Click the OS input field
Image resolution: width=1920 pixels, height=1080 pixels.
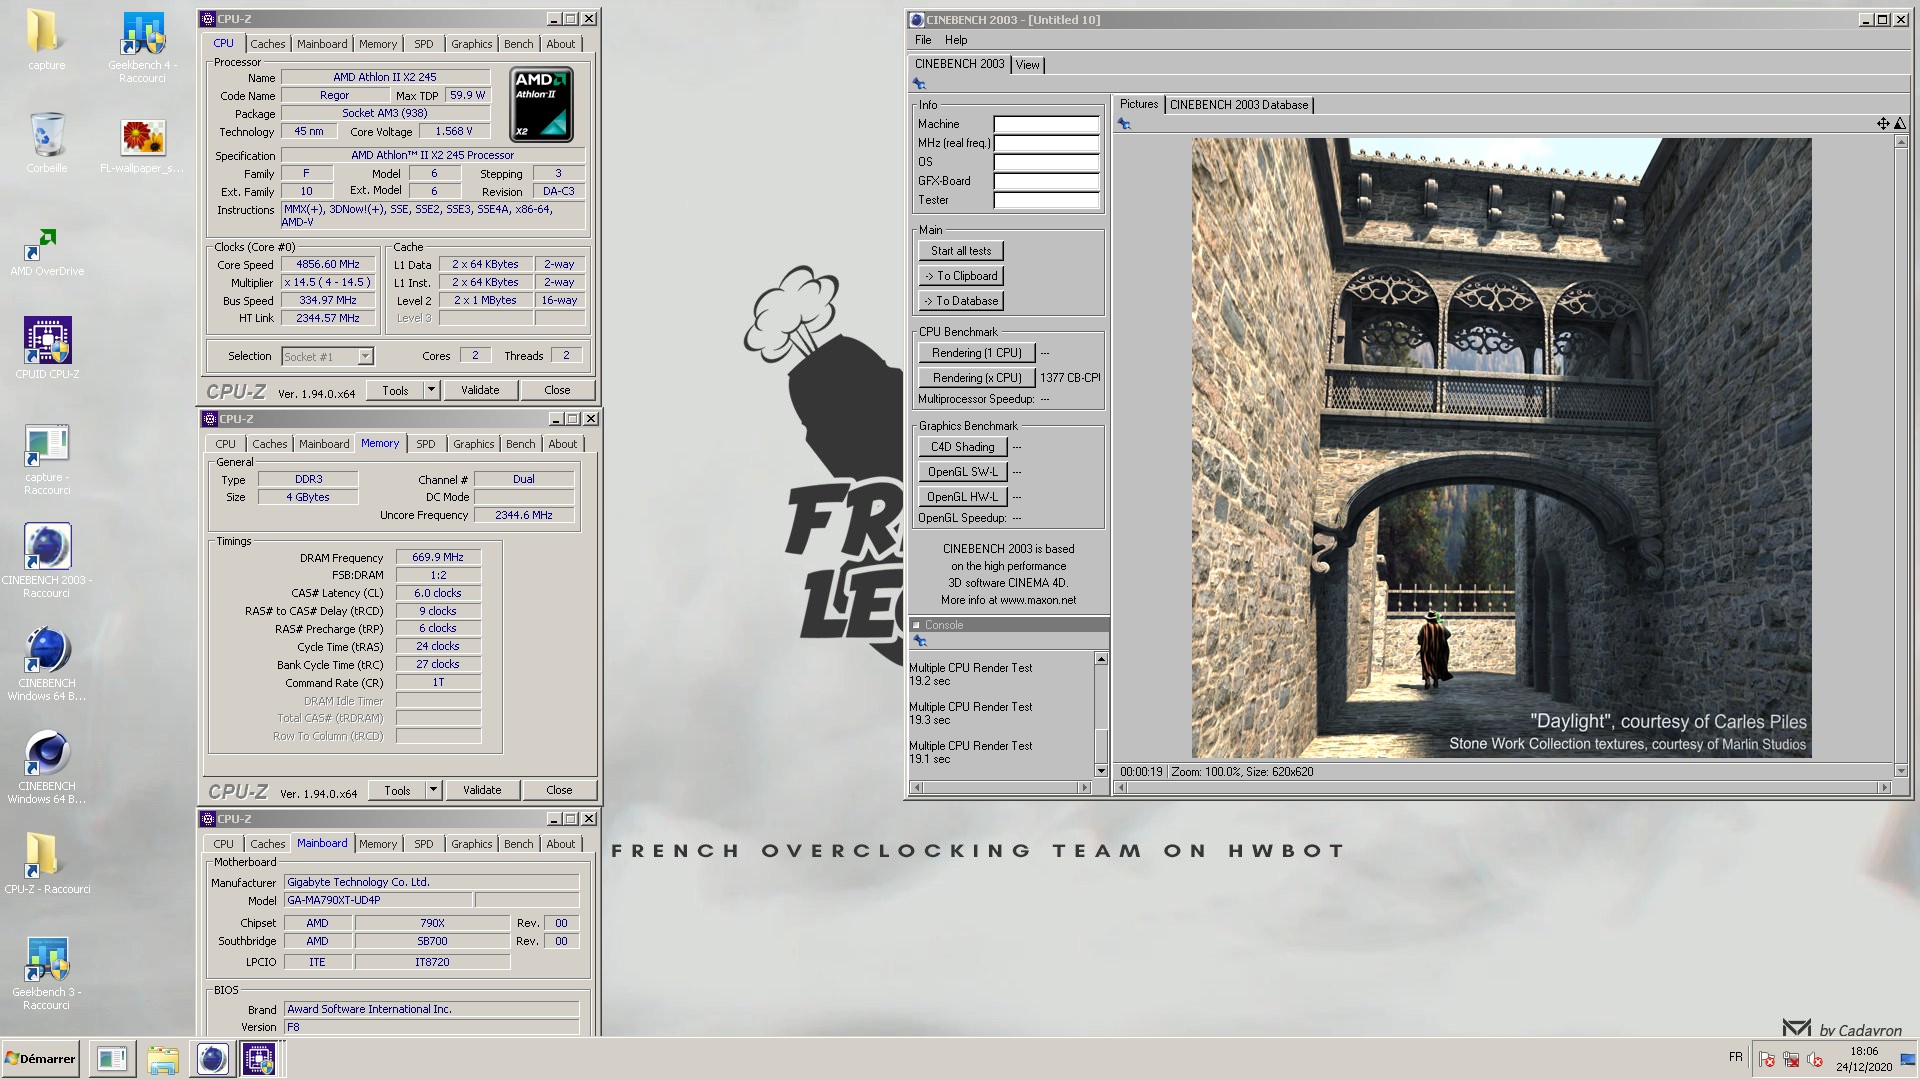click(1046, 162)
